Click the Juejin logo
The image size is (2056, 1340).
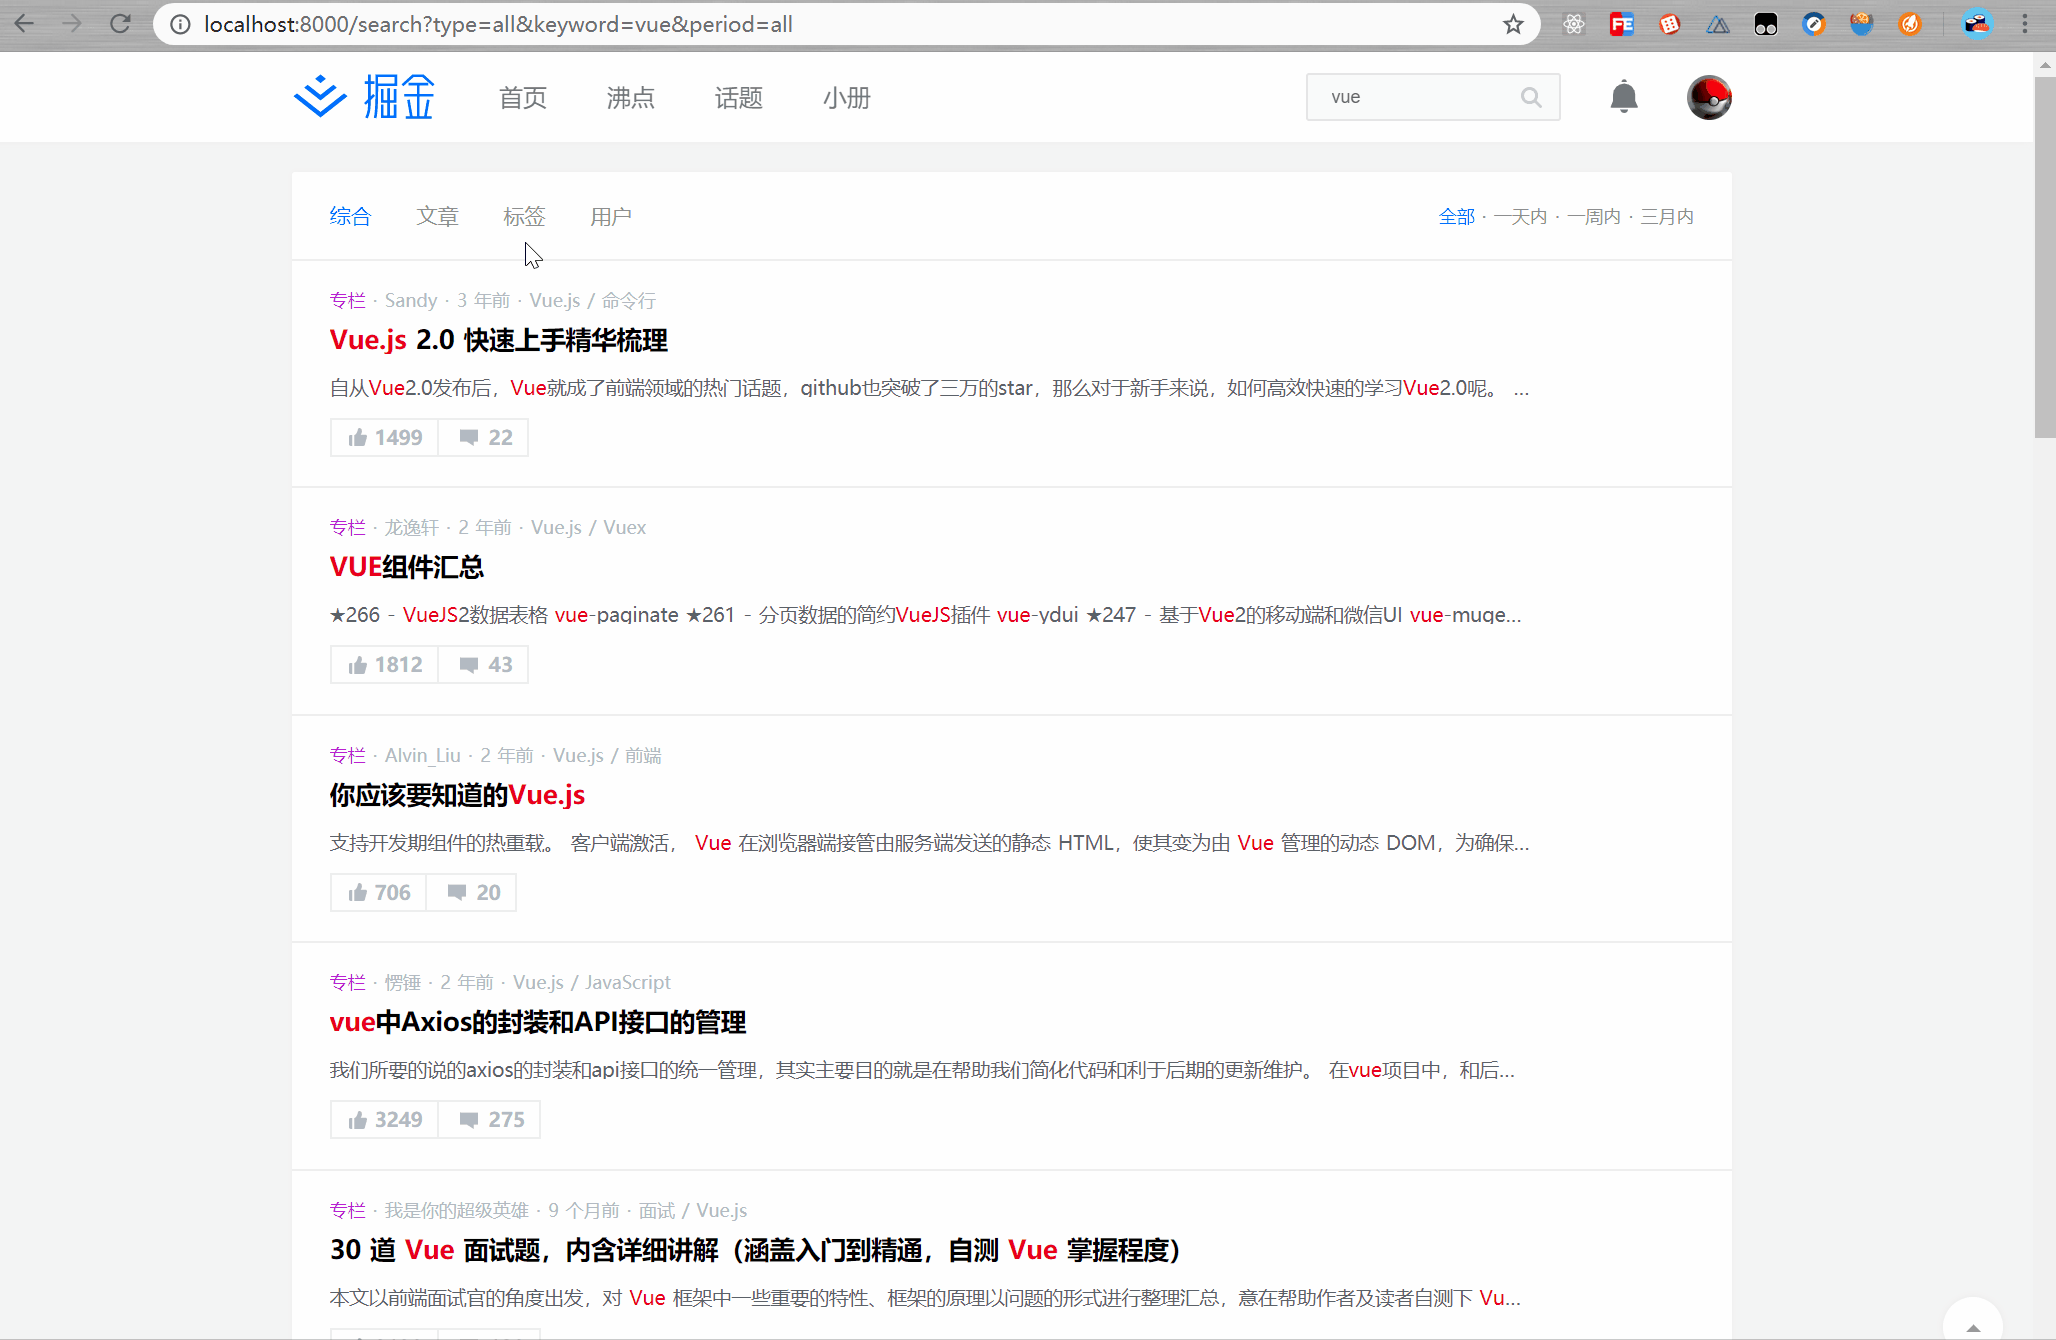click(364, 97)
